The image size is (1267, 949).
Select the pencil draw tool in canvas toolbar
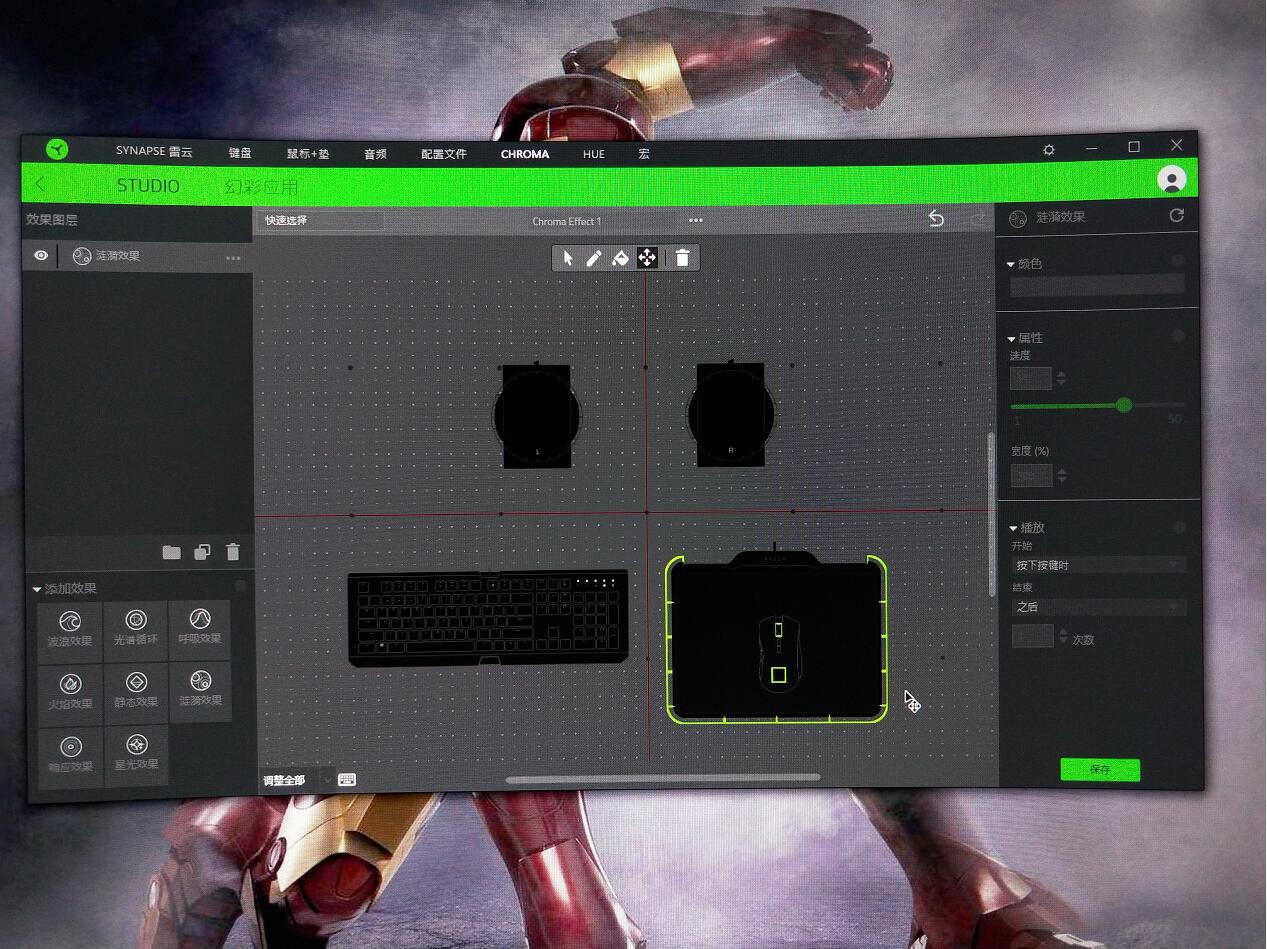tap(593, 258)
